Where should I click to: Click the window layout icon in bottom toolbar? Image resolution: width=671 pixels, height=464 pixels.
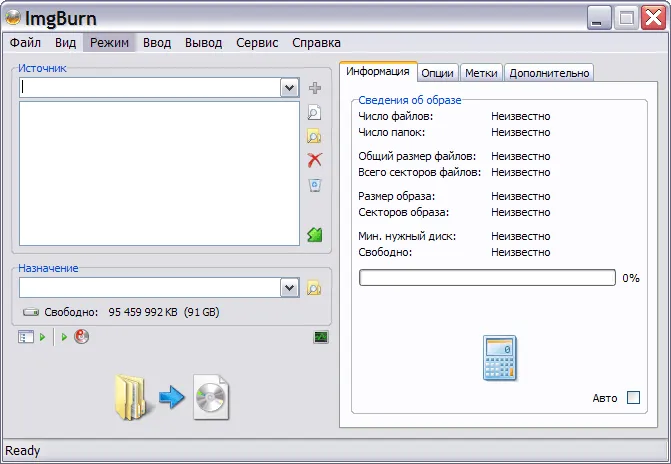tap(26, 337)
